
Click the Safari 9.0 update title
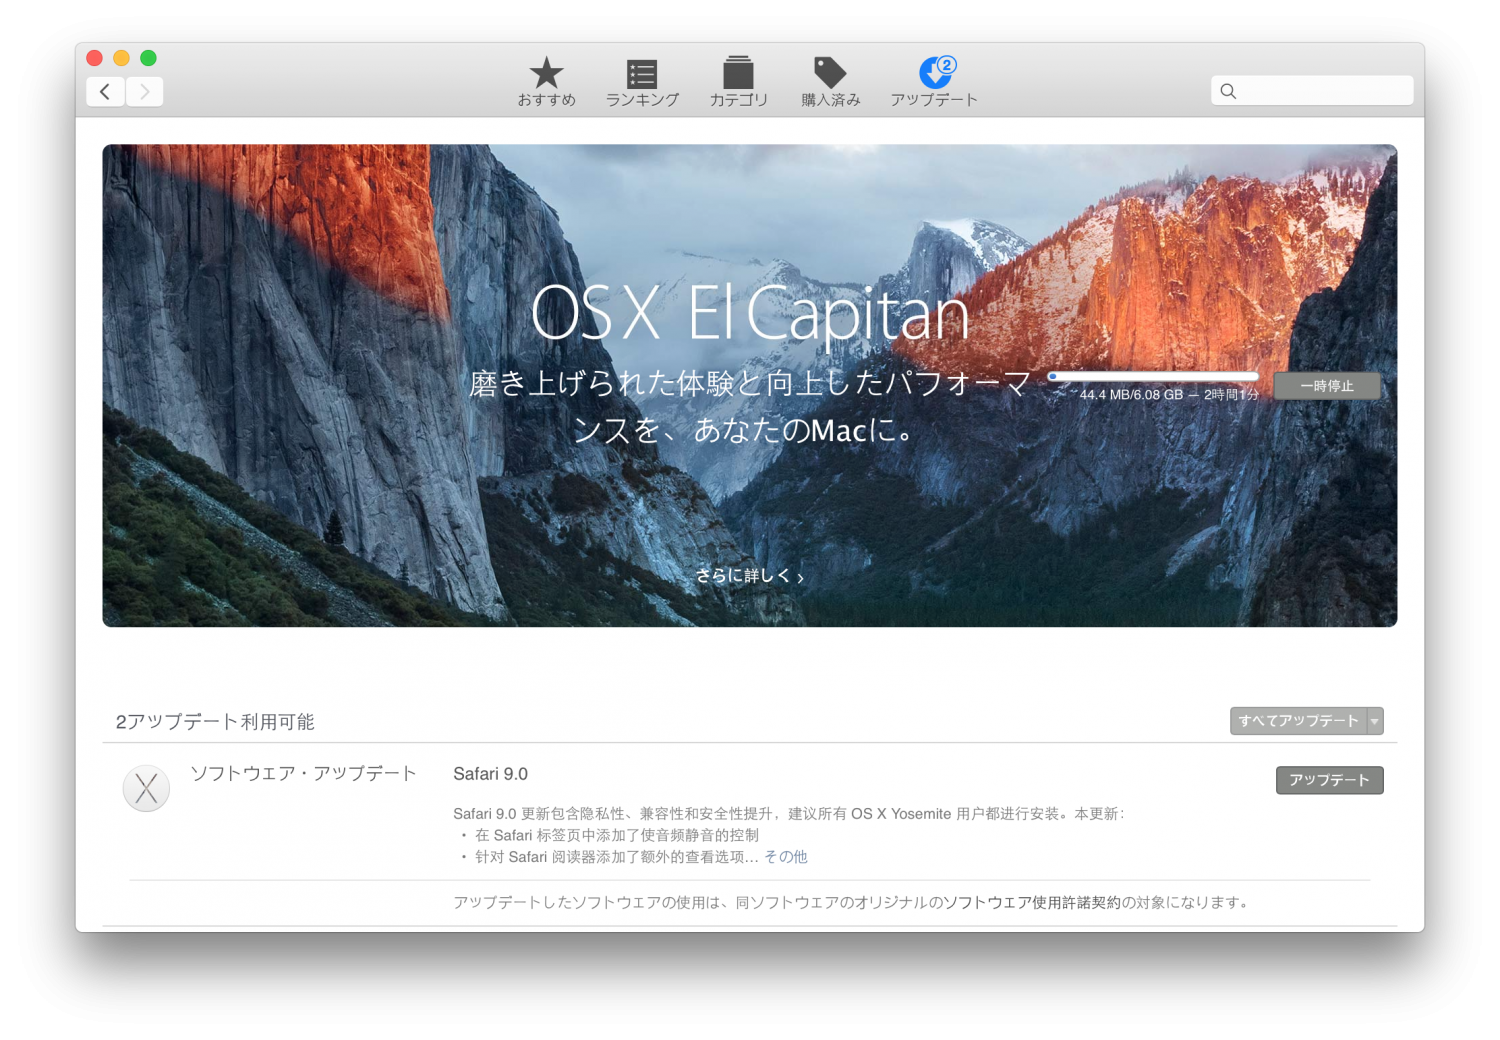[490, 774]
